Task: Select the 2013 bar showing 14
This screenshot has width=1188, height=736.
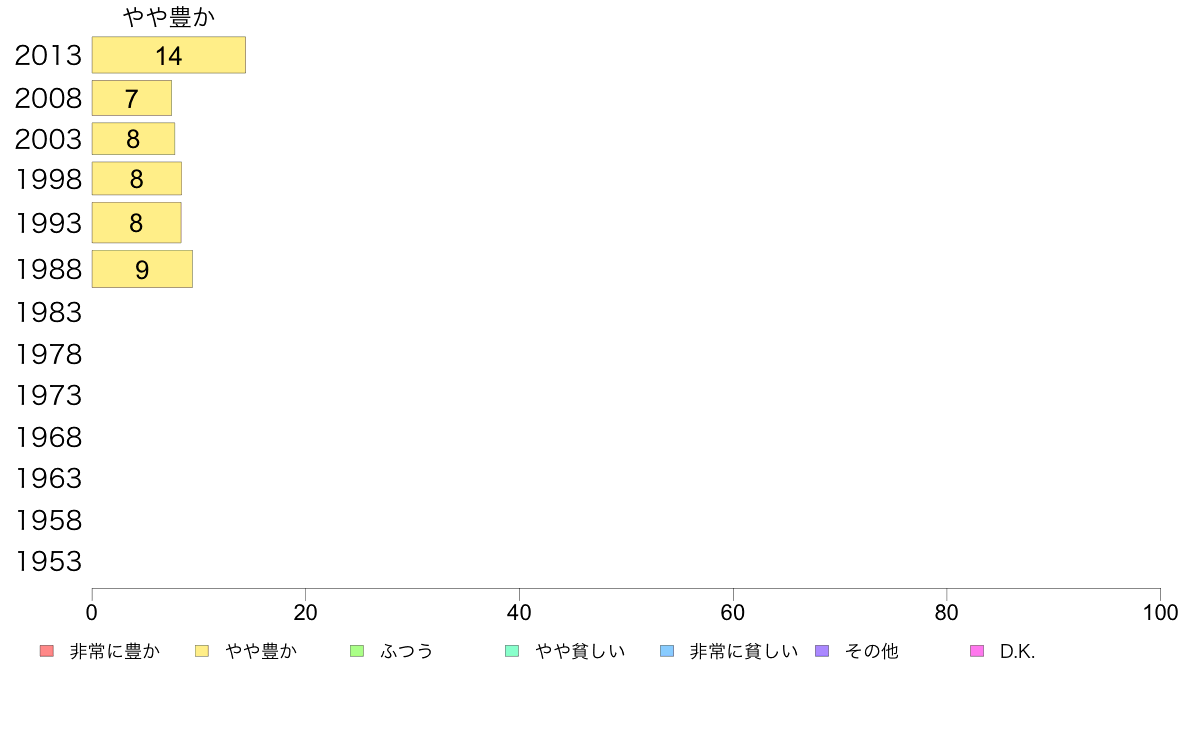Action: (169, 55)
